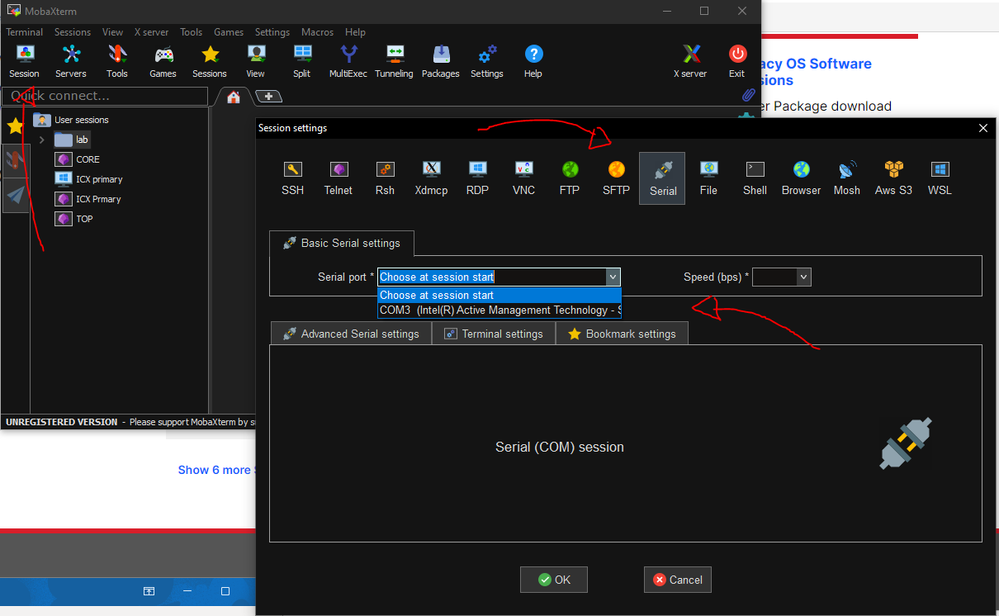Switch to Bookmark settings tab

click(622, 334)
